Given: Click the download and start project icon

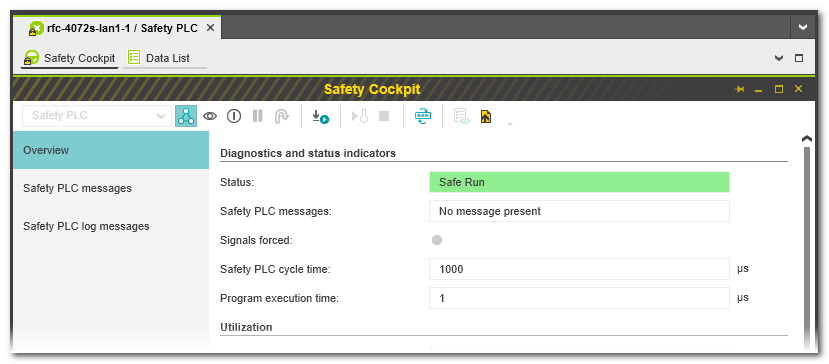Looking at the screenshot, I should coord(320,116).
